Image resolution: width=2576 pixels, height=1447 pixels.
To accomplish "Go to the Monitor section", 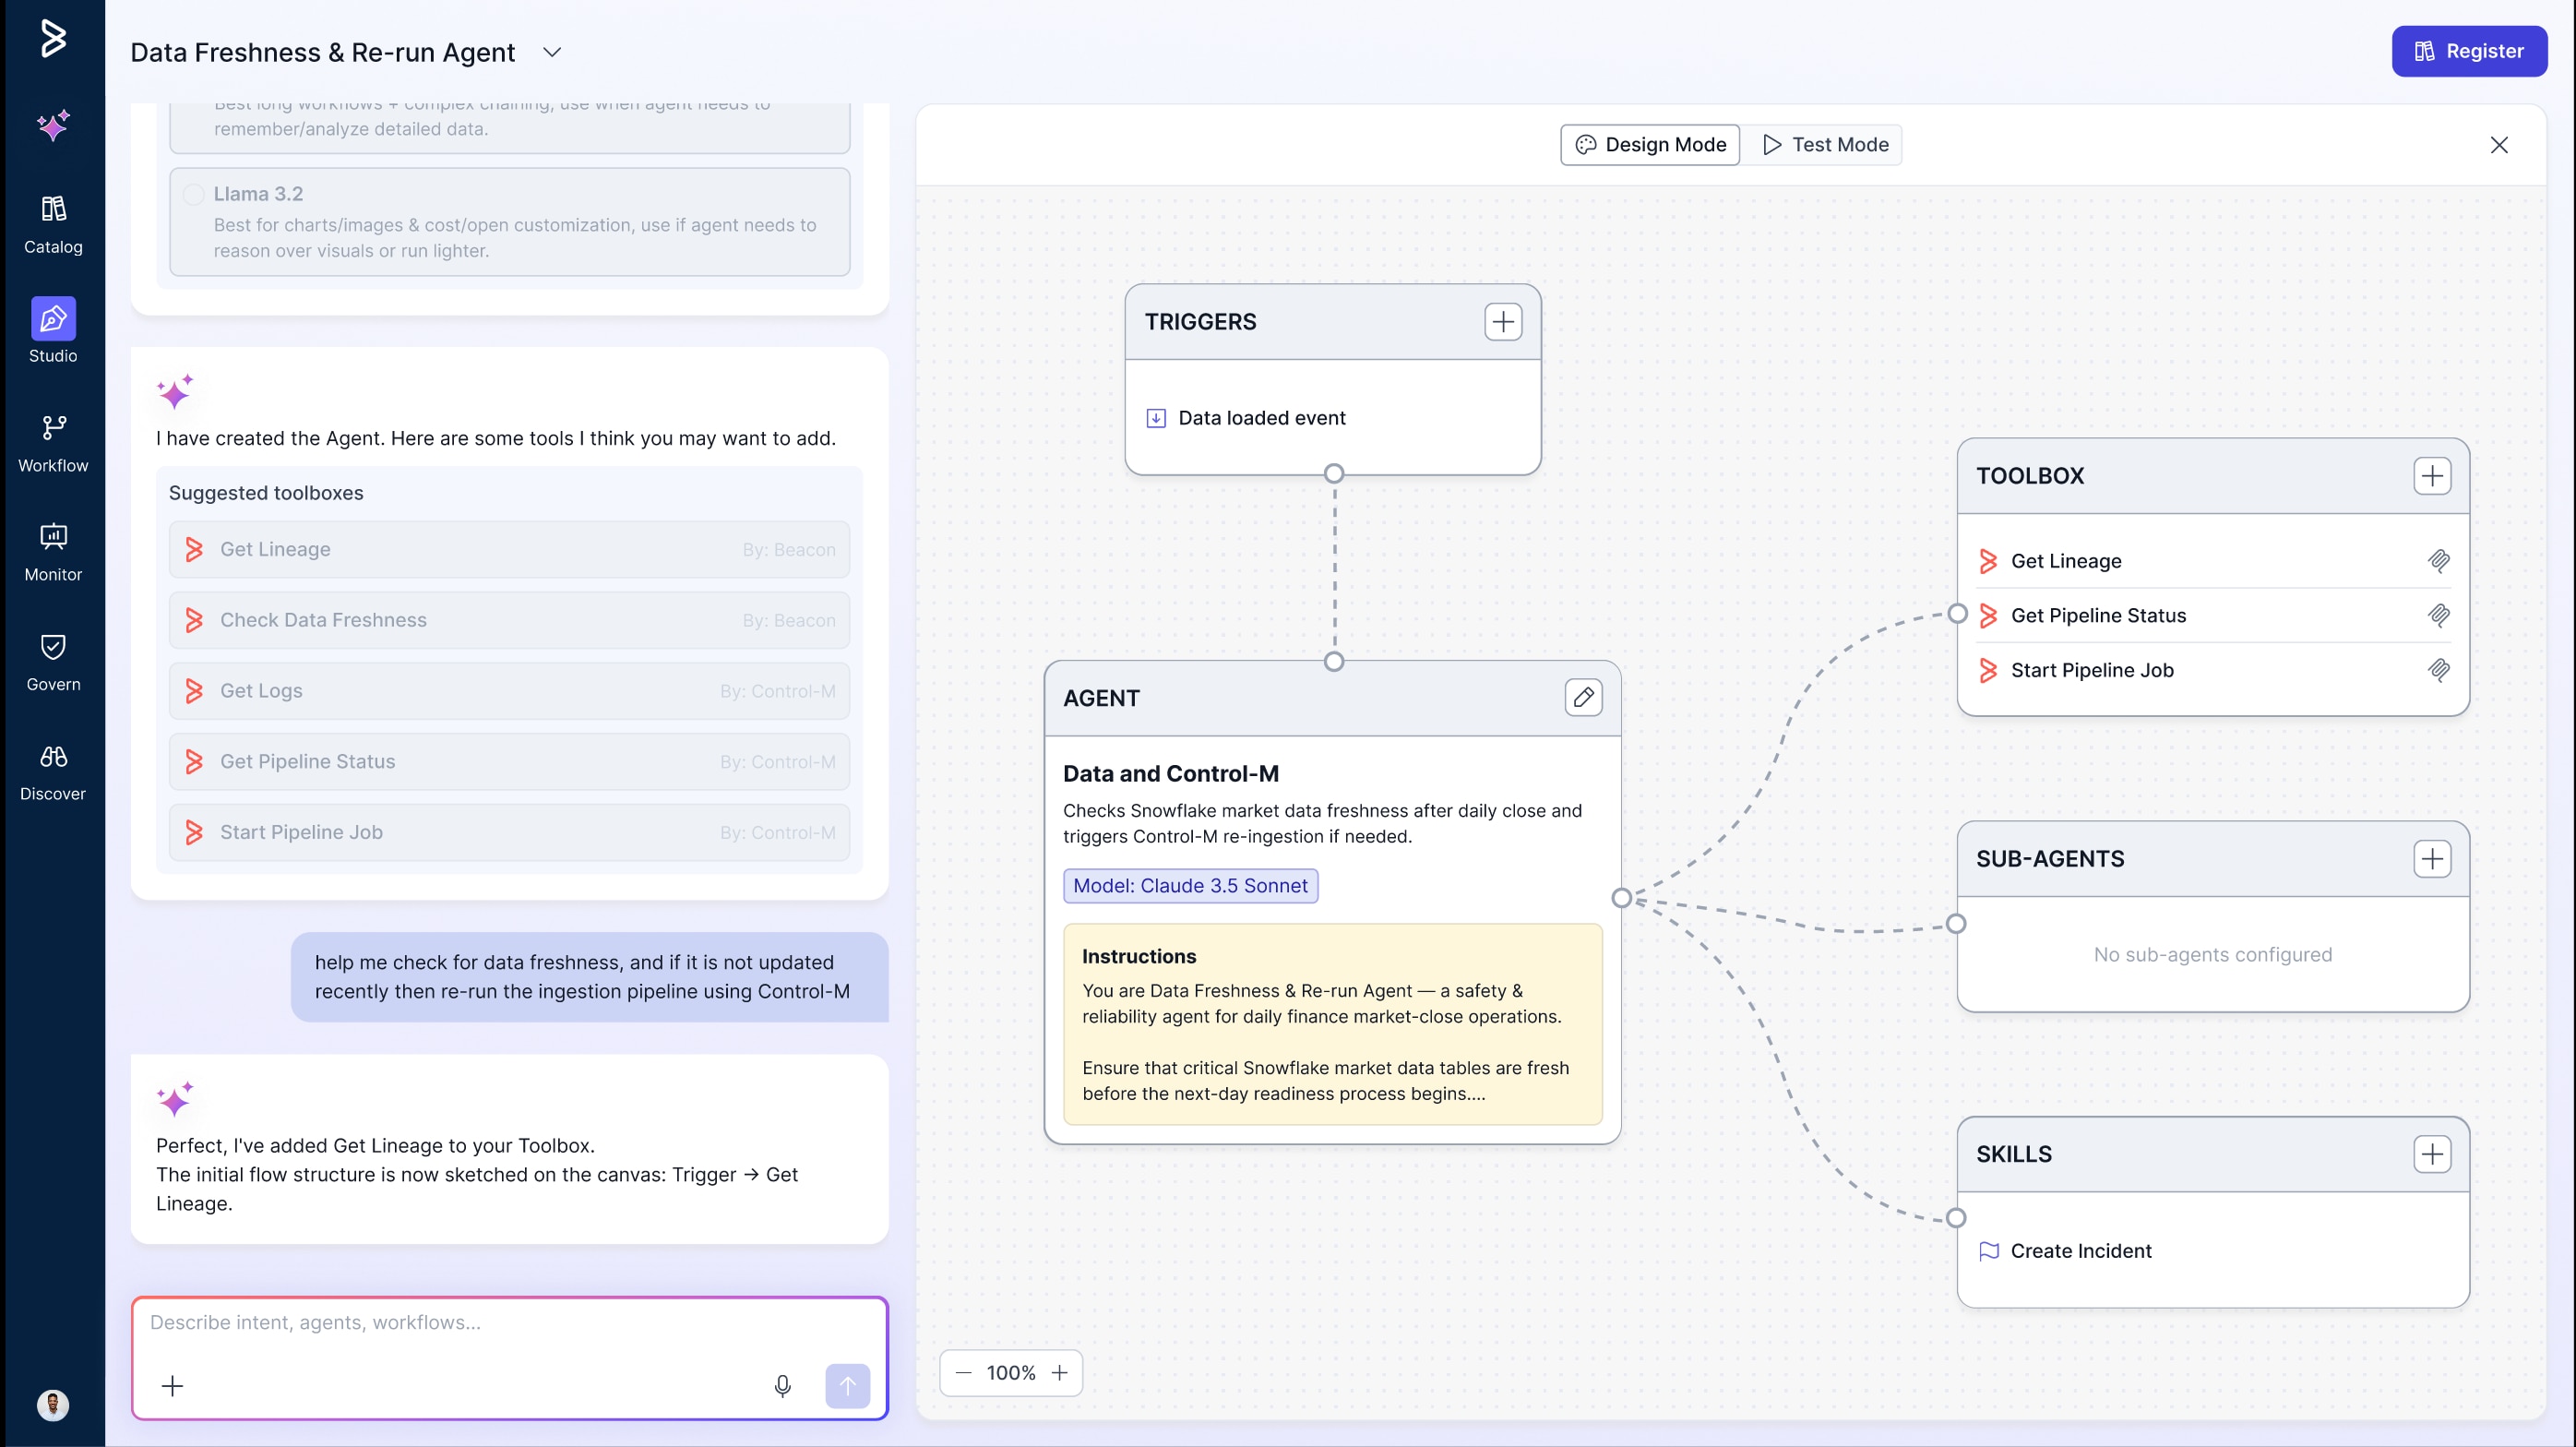I will pyautogui.click(x=53, y=552).
